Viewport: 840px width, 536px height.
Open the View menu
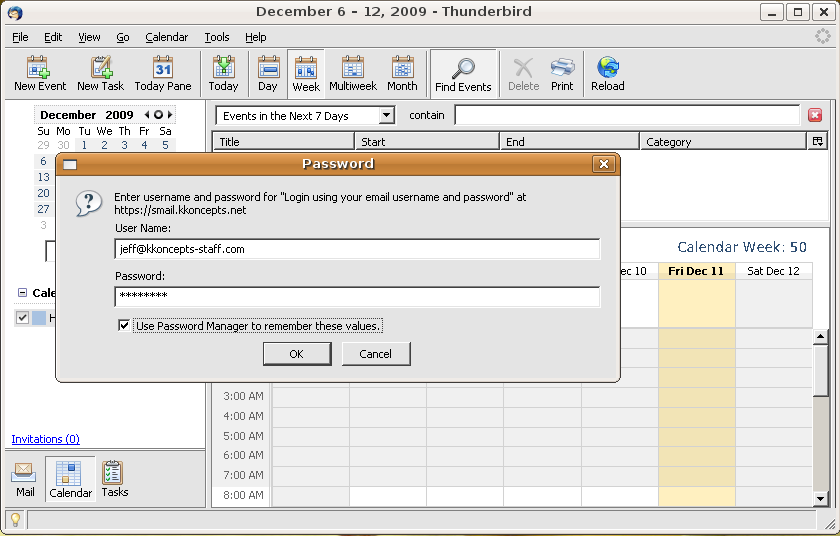click(x=89, y=37)
